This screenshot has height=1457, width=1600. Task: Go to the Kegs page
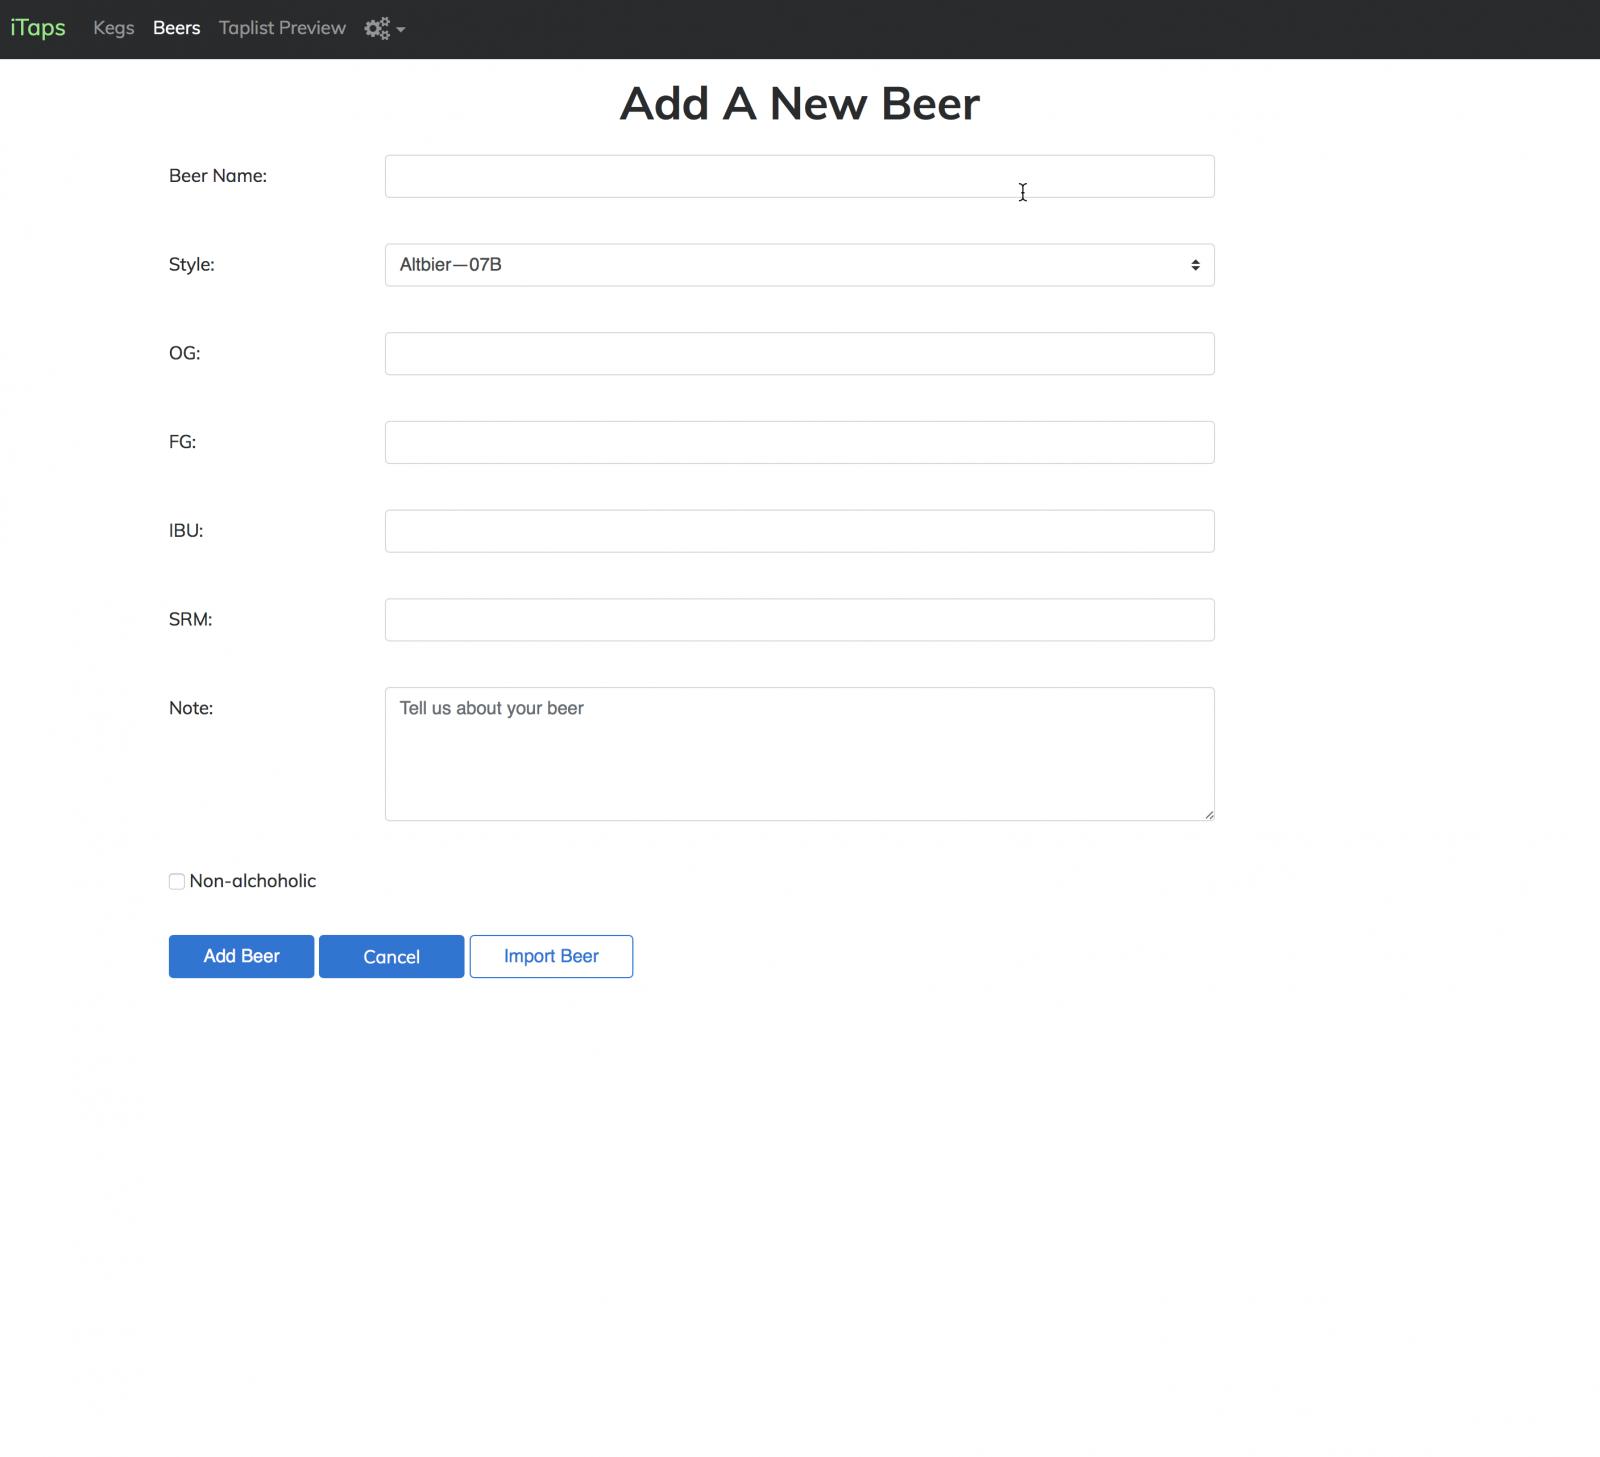[114, 28]
